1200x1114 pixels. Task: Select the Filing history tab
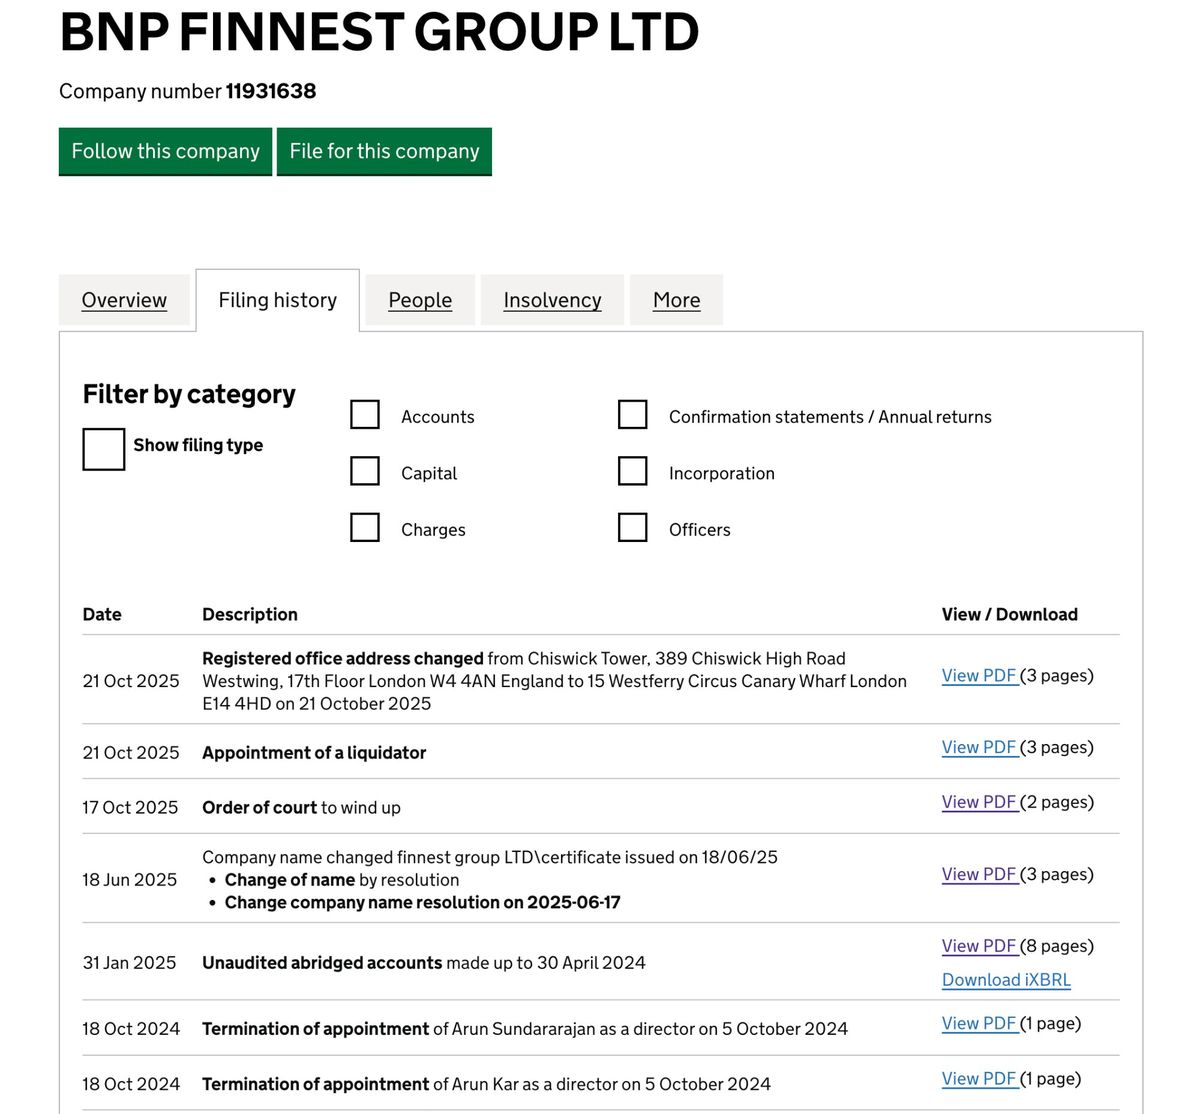277,299
